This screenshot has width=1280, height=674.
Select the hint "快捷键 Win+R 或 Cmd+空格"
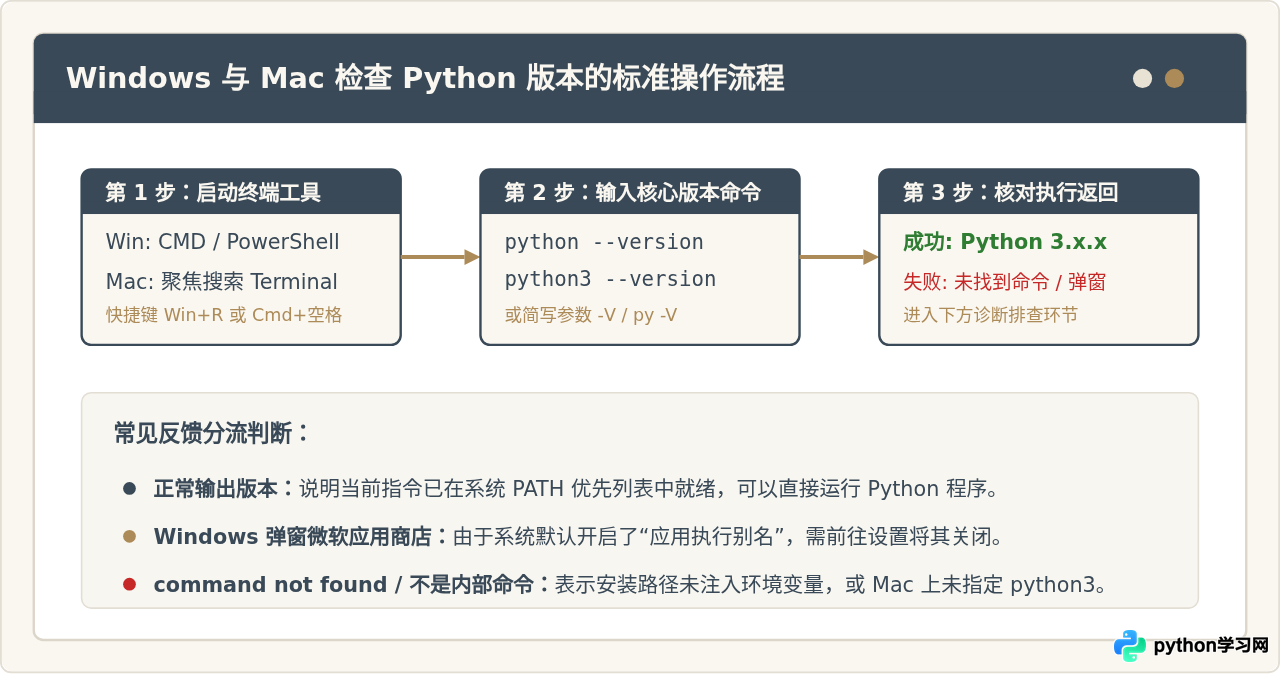pos(224,315)
